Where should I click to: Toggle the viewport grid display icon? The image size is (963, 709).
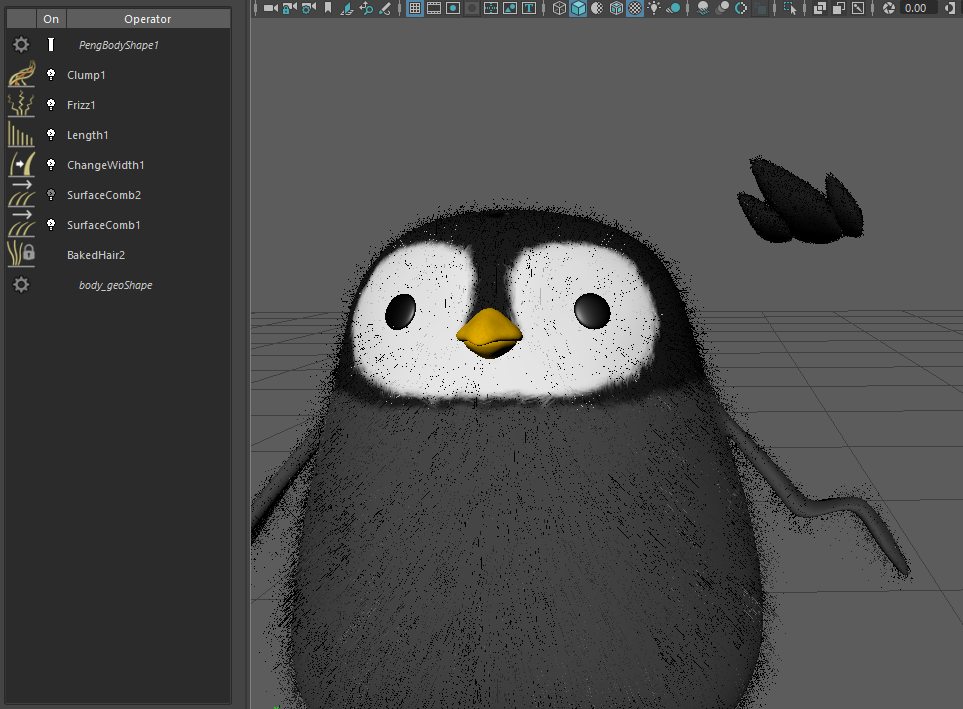pos(415,8)
